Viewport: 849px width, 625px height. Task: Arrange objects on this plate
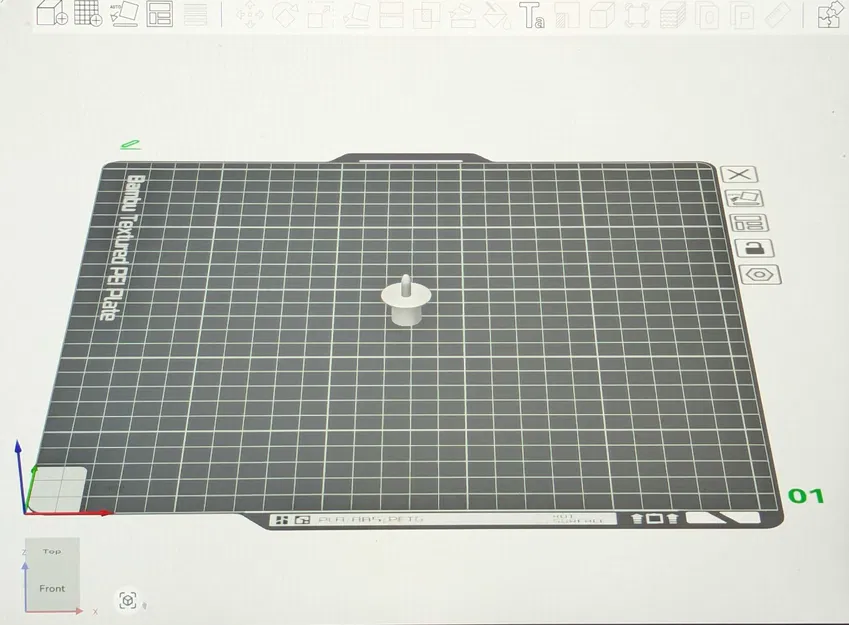click(749, 223)
